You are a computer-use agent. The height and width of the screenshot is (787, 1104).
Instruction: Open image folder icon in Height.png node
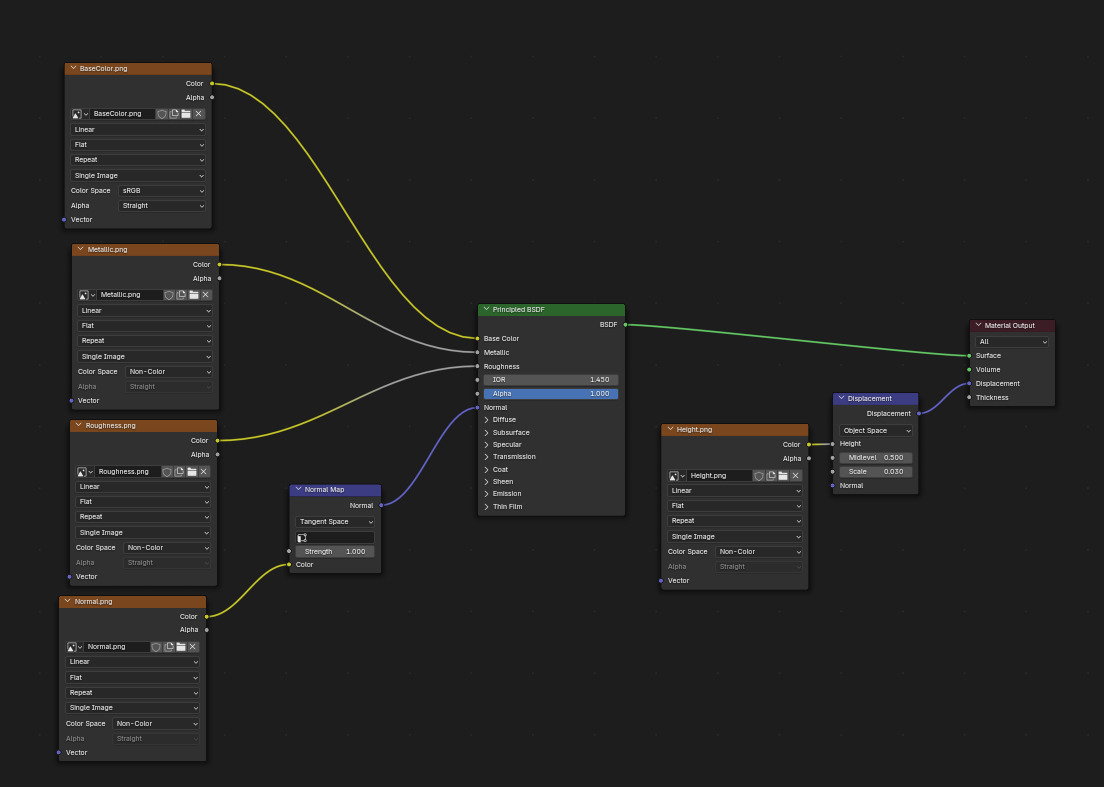click(783, 476)
